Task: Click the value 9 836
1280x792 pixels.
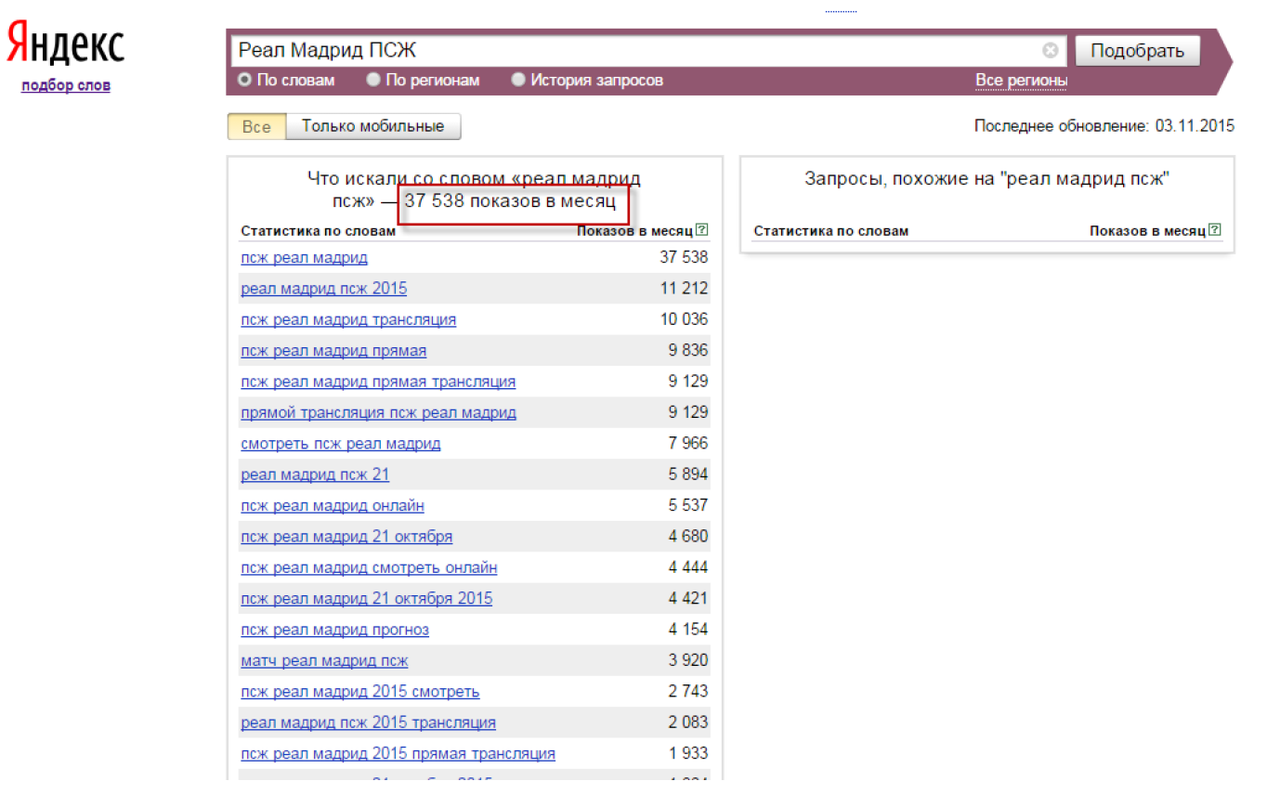Action: pos(688,350)
